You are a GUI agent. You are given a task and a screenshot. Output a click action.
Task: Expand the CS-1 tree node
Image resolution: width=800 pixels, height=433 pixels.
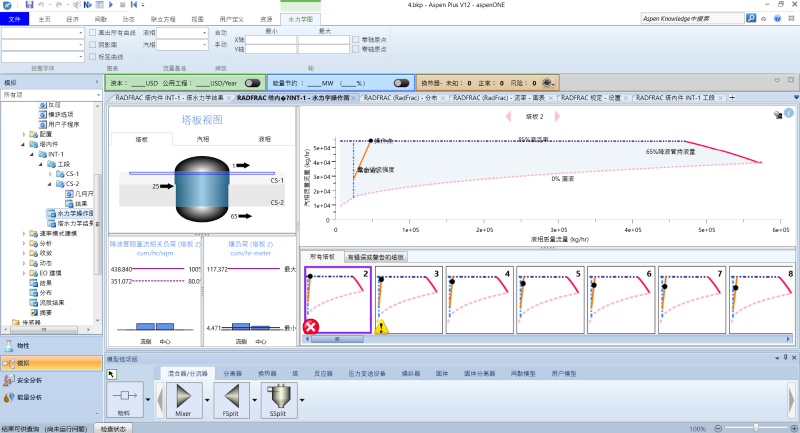[x=50, y=174]
